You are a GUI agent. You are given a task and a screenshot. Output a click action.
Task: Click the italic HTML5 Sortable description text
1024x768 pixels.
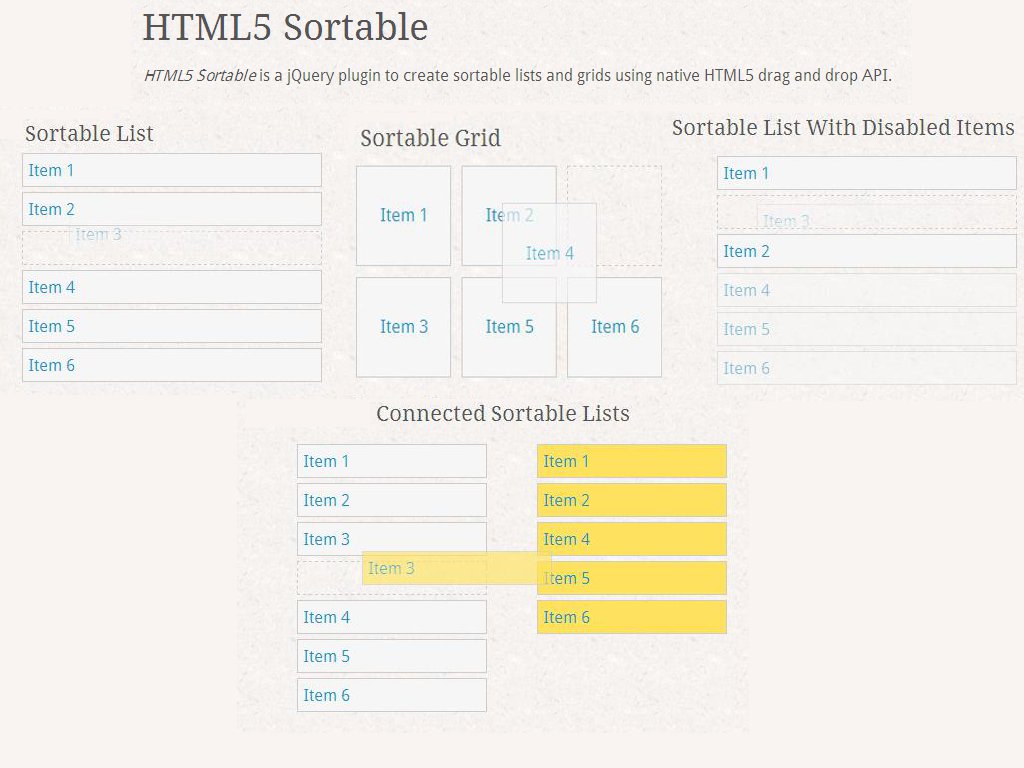pos(200,75)
